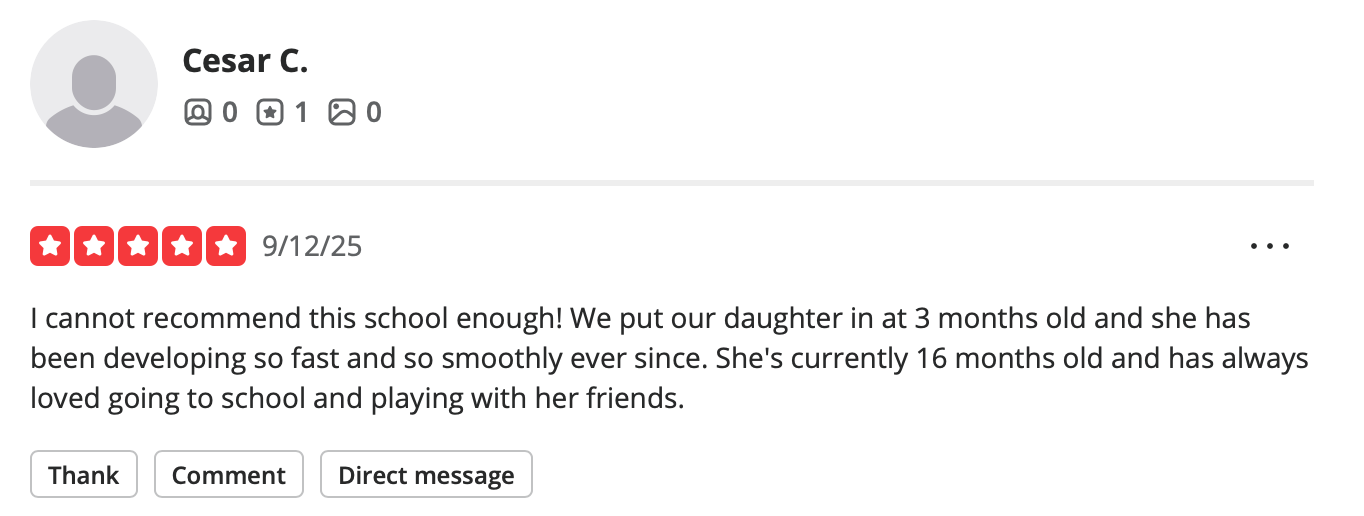
Task: Select the number 1 beside the reviews icon
Action: 300,113
